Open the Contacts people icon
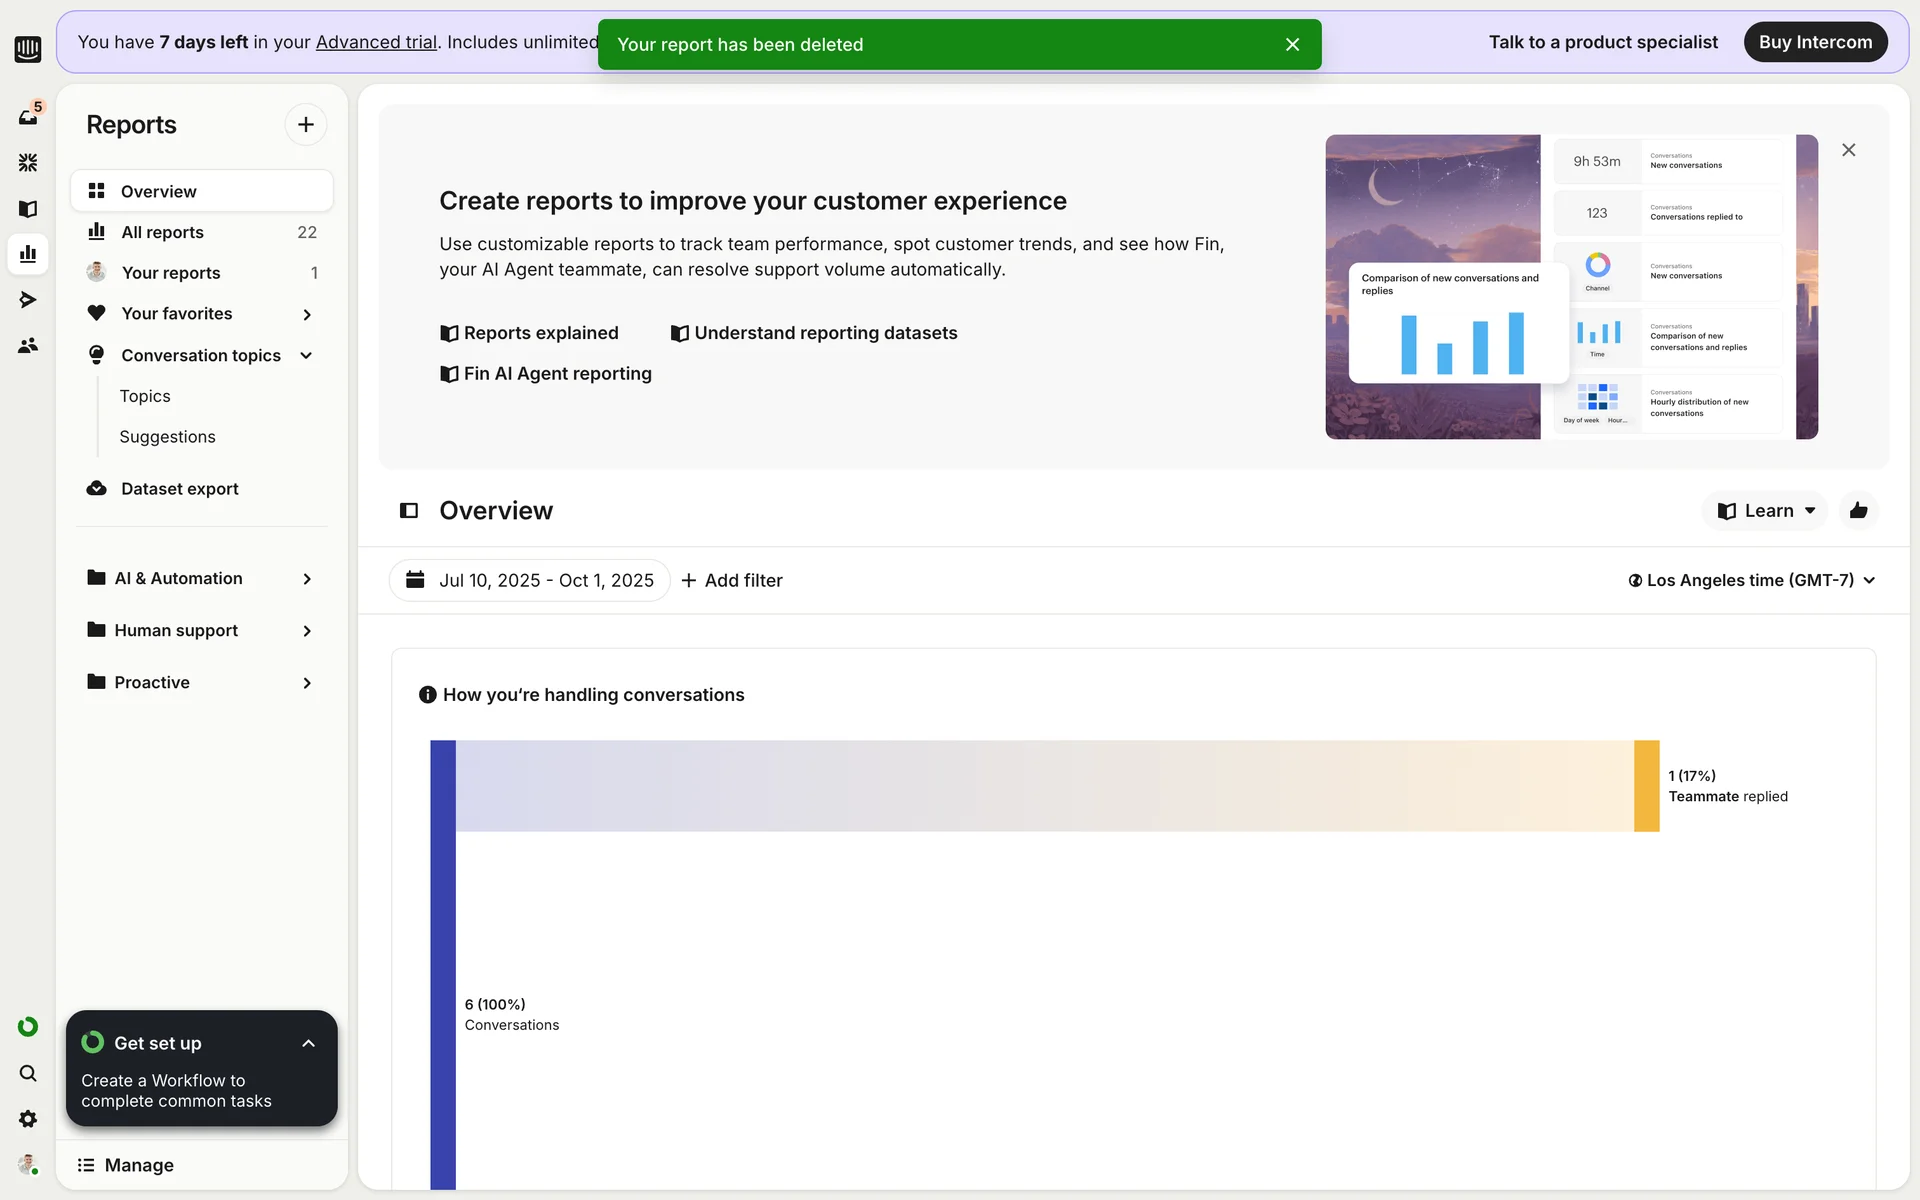The width and height of the screenshot is (1920, 1200). click(x=28, y=345)
